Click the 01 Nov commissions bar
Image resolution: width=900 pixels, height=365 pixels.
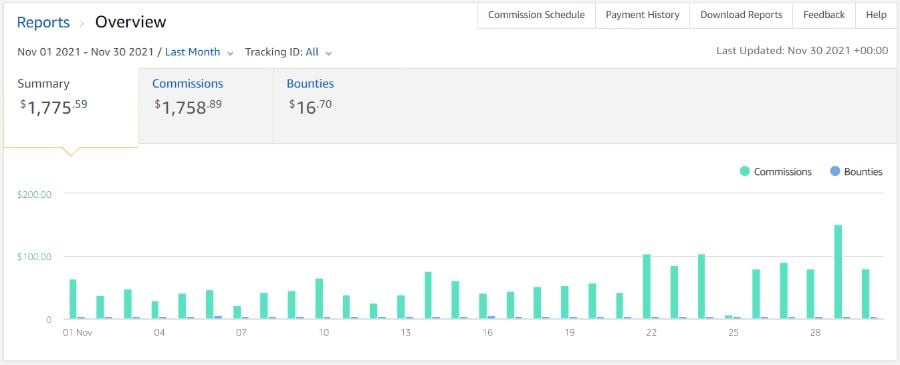tap(72, 299)
